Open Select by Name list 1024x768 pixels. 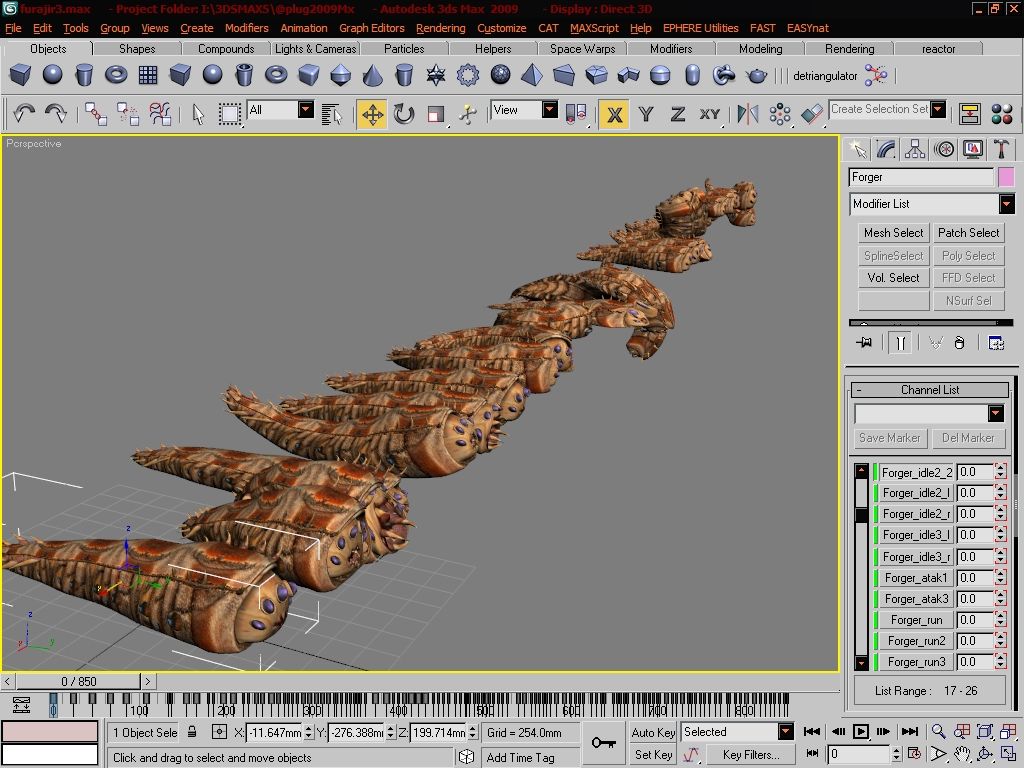pyautogui.click(x=332, y=114)
